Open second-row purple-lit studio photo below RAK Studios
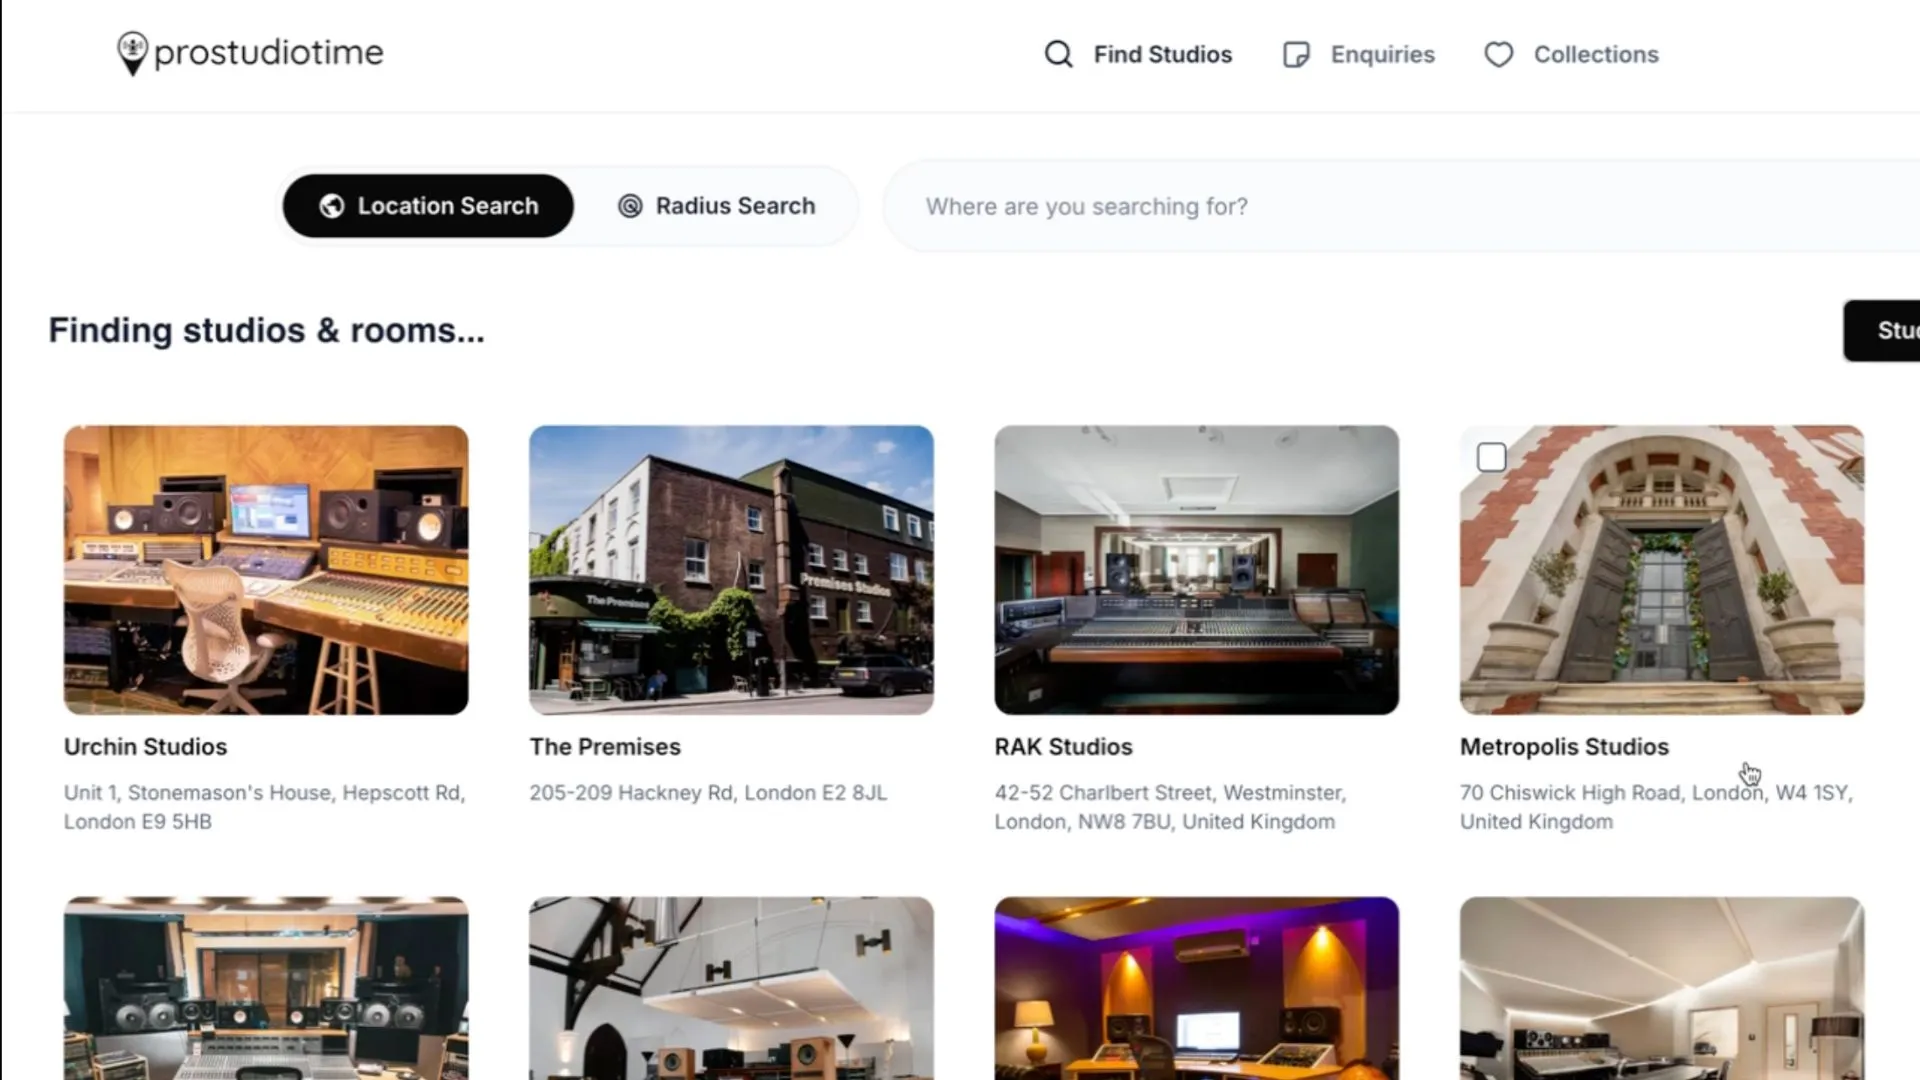This screenshot has width=1920, height=1080. [x=1196, y=988]
